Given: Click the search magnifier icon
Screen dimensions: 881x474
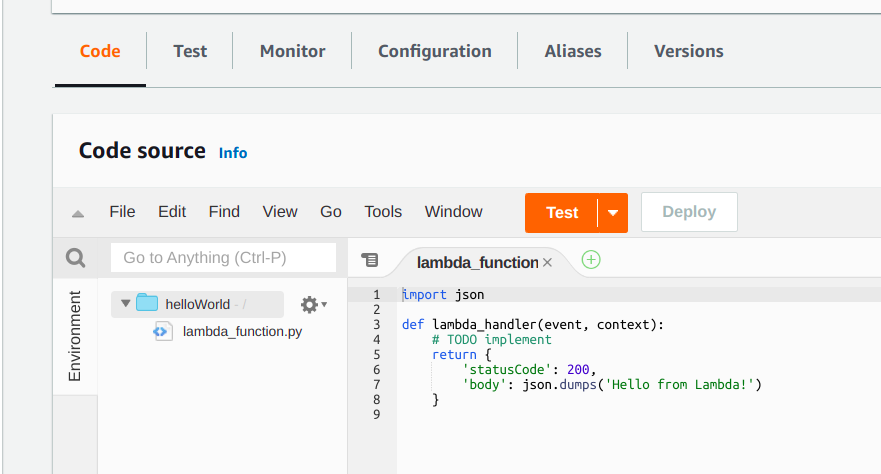Looking at the screenshot, I should click(76, 258).
